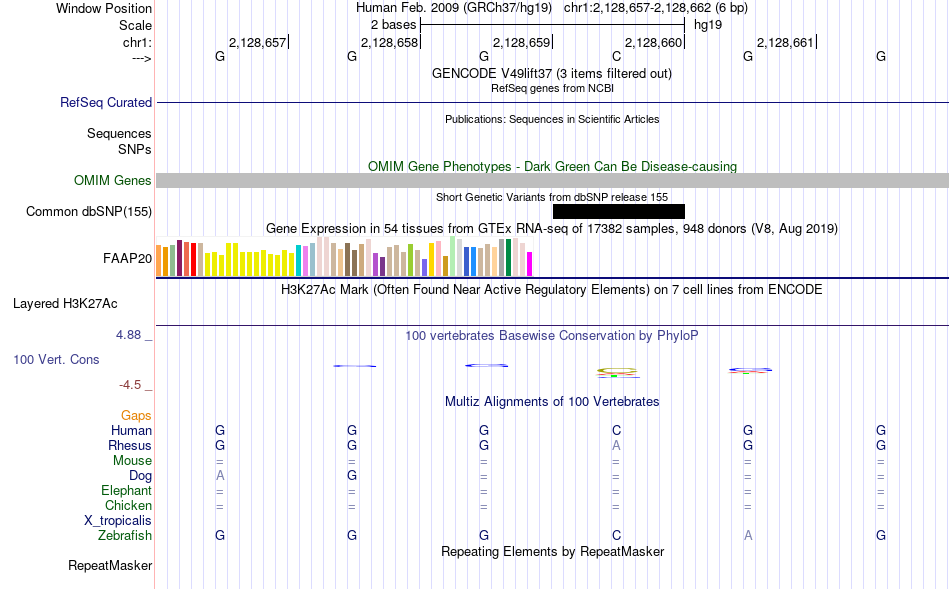Click the hg19 label by the scale bar
The image size is (950, 589).
coord(708,25)
